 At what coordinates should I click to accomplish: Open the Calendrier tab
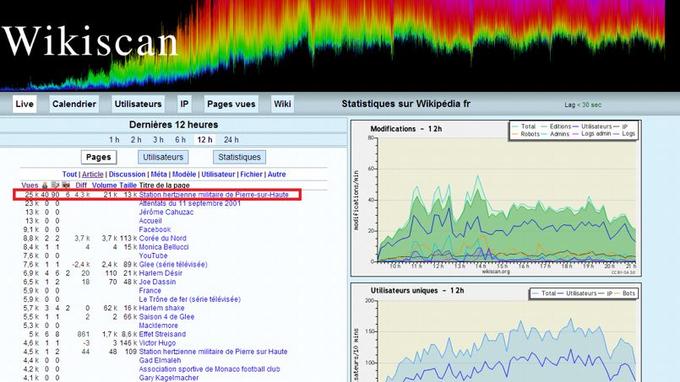point(74,104)
